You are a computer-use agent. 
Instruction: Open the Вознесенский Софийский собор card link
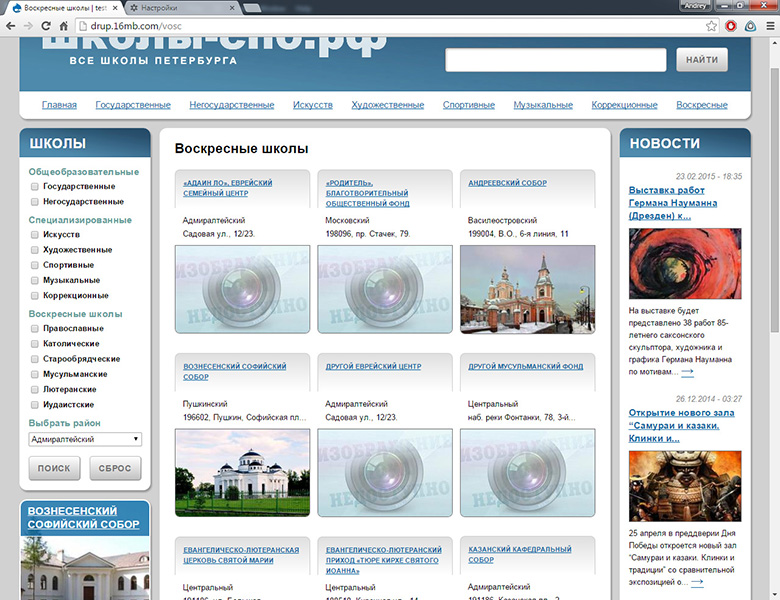coord(234,372)
